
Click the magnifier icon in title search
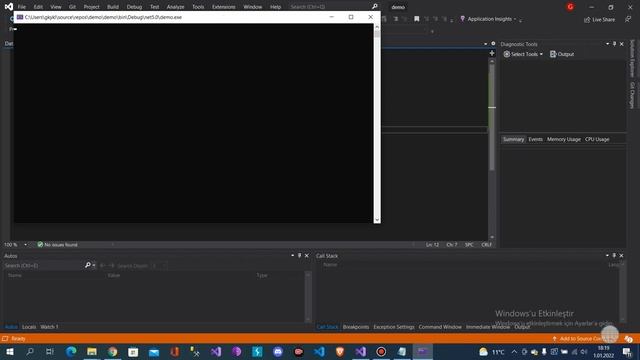coord(374,7)
